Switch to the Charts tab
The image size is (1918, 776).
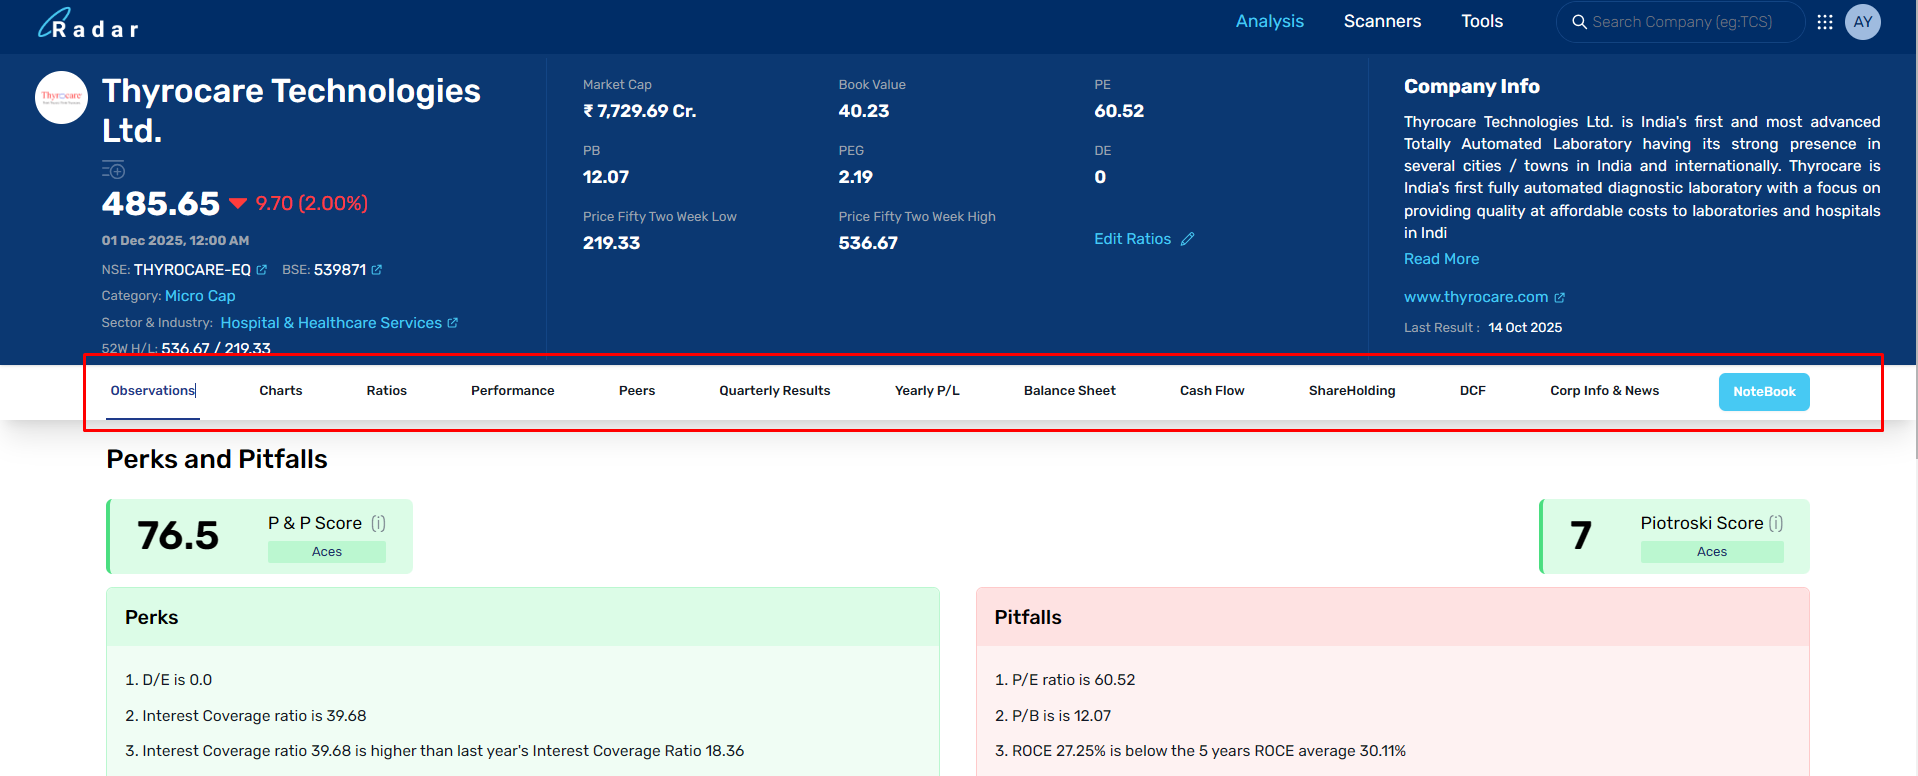point(280,391)
